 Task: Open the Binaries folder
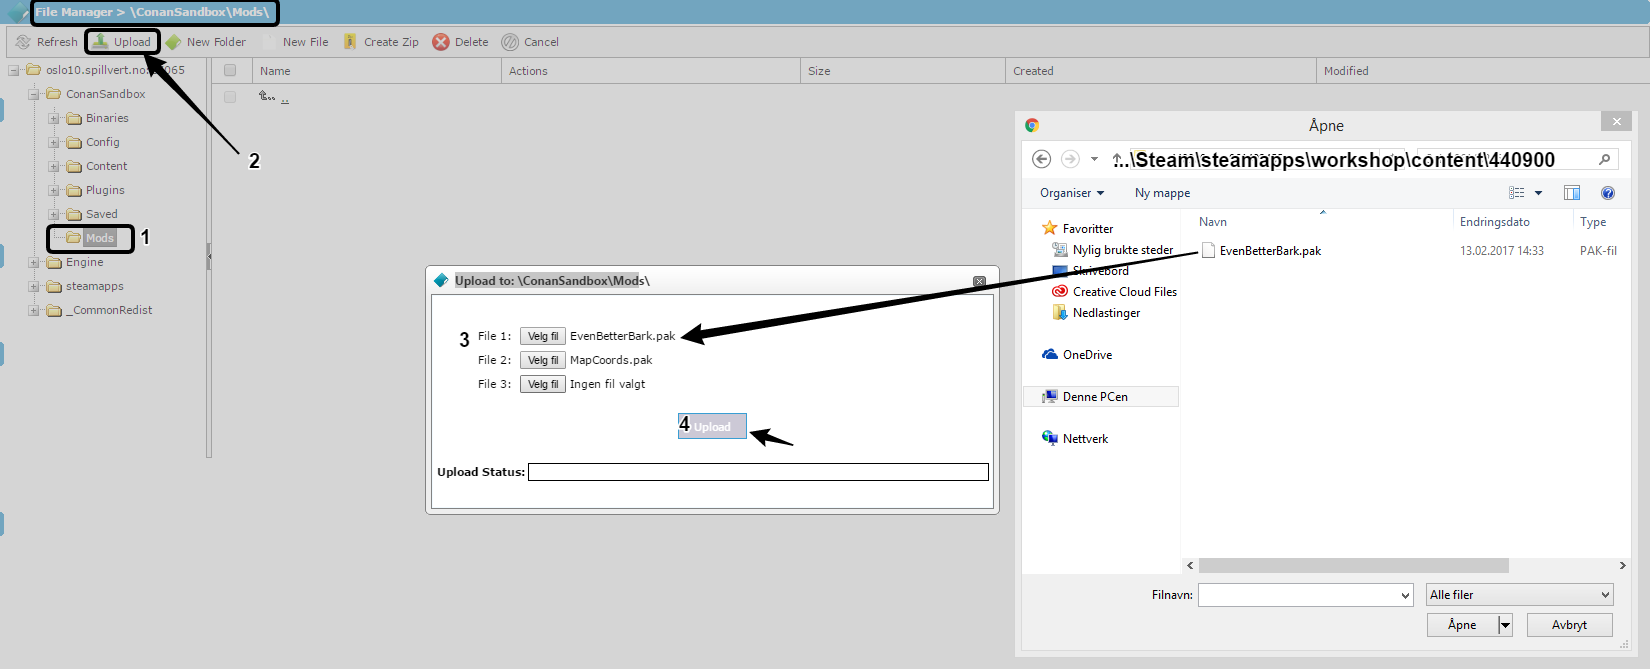pos(107,118)
